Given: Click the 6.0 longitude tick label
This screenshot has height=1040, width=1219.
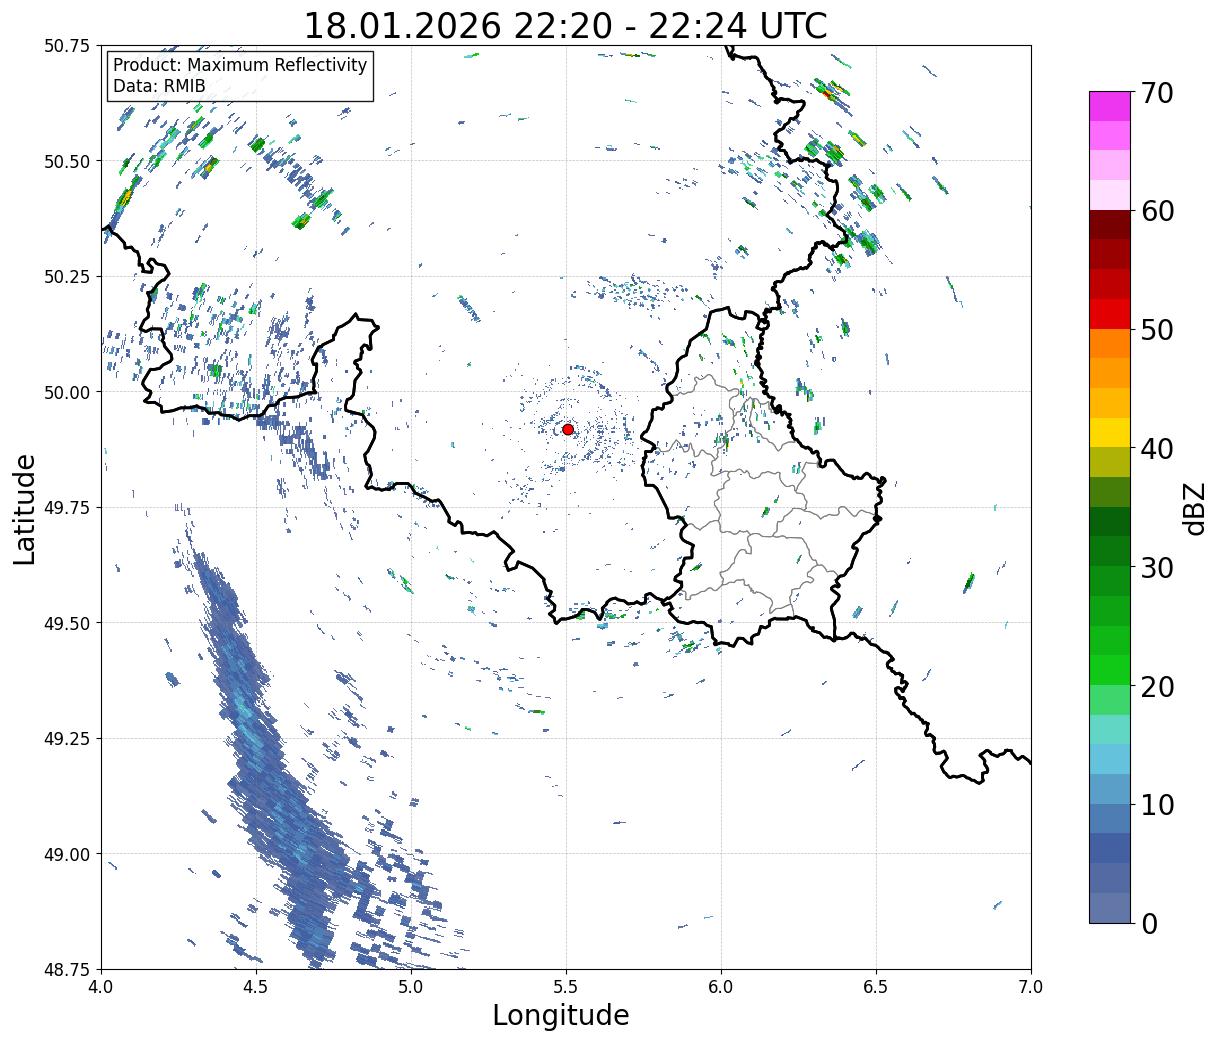Looking at the screenshot, I should point(721,987).
